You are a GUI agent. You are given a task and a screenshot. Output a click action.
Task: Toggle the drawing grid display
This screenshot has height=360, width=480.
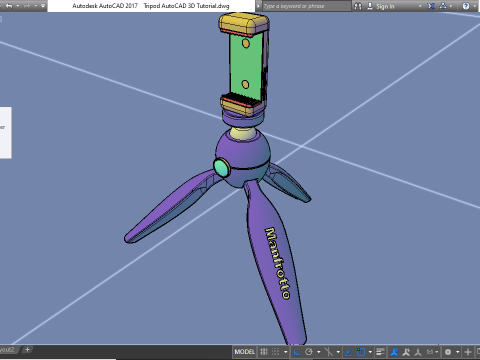point(264,352)
